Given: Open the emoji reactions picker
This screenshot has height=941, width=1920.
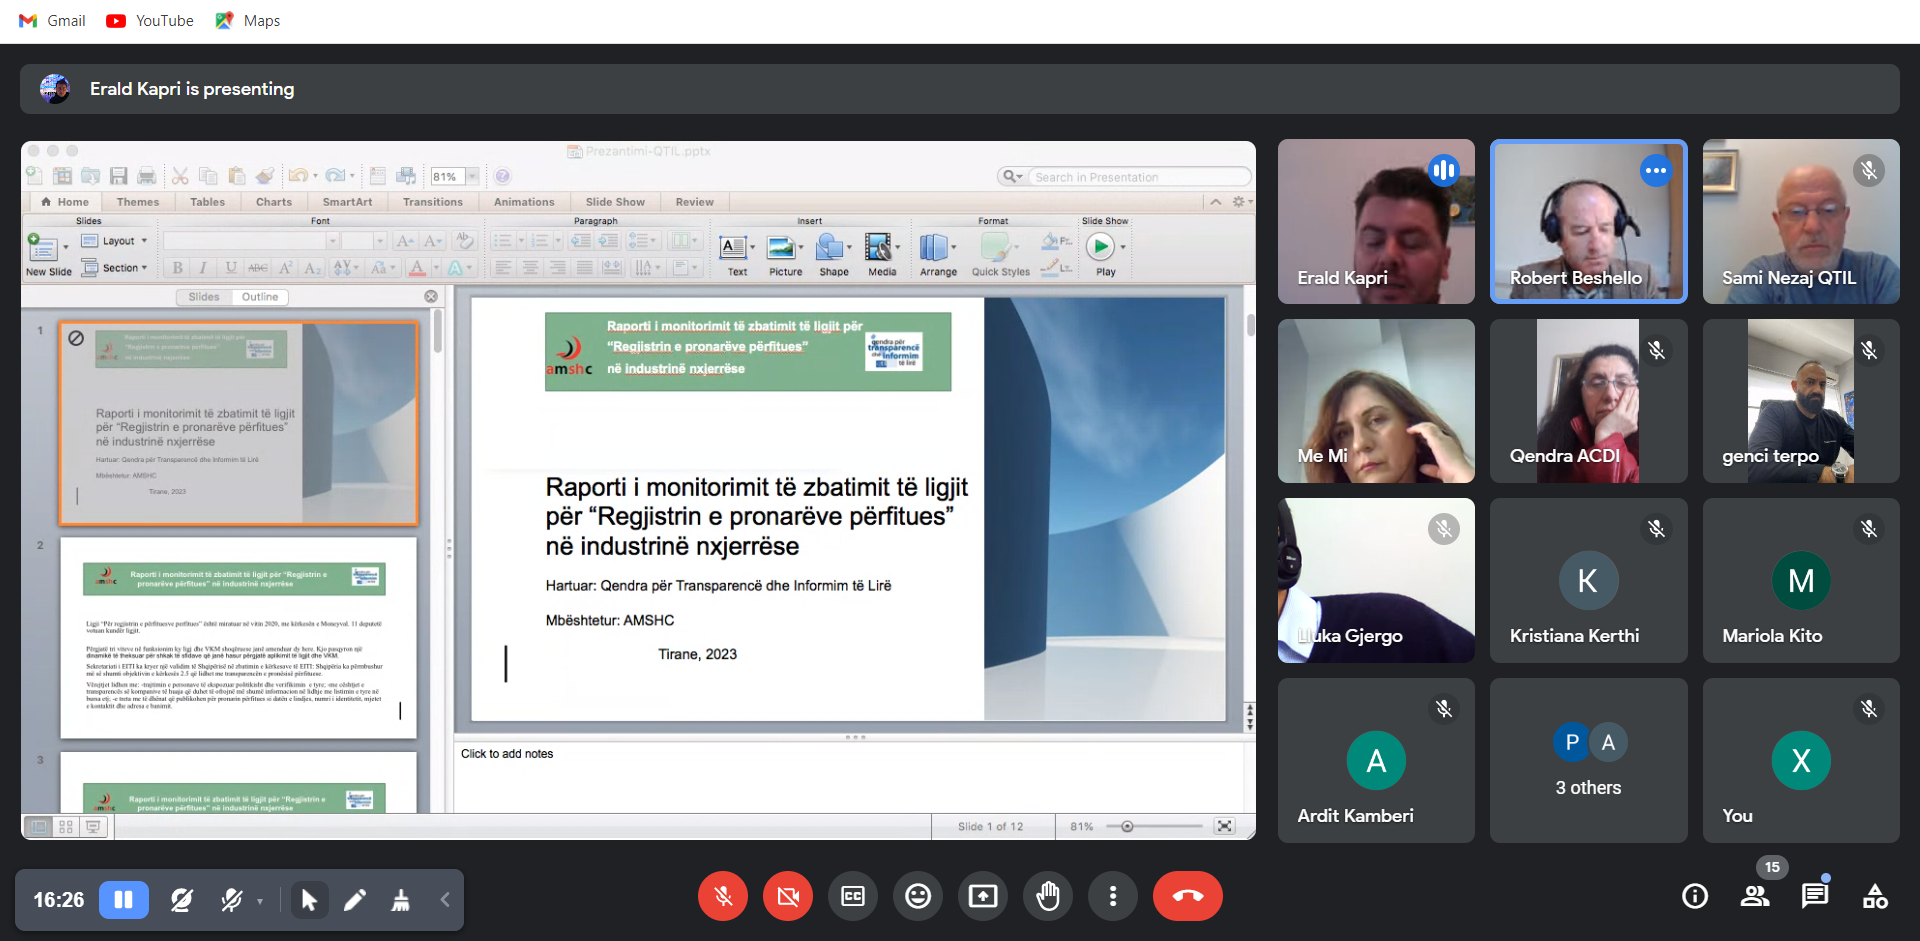Looking at the screenshot, I should pyautogui.click(x=918, y=896).
